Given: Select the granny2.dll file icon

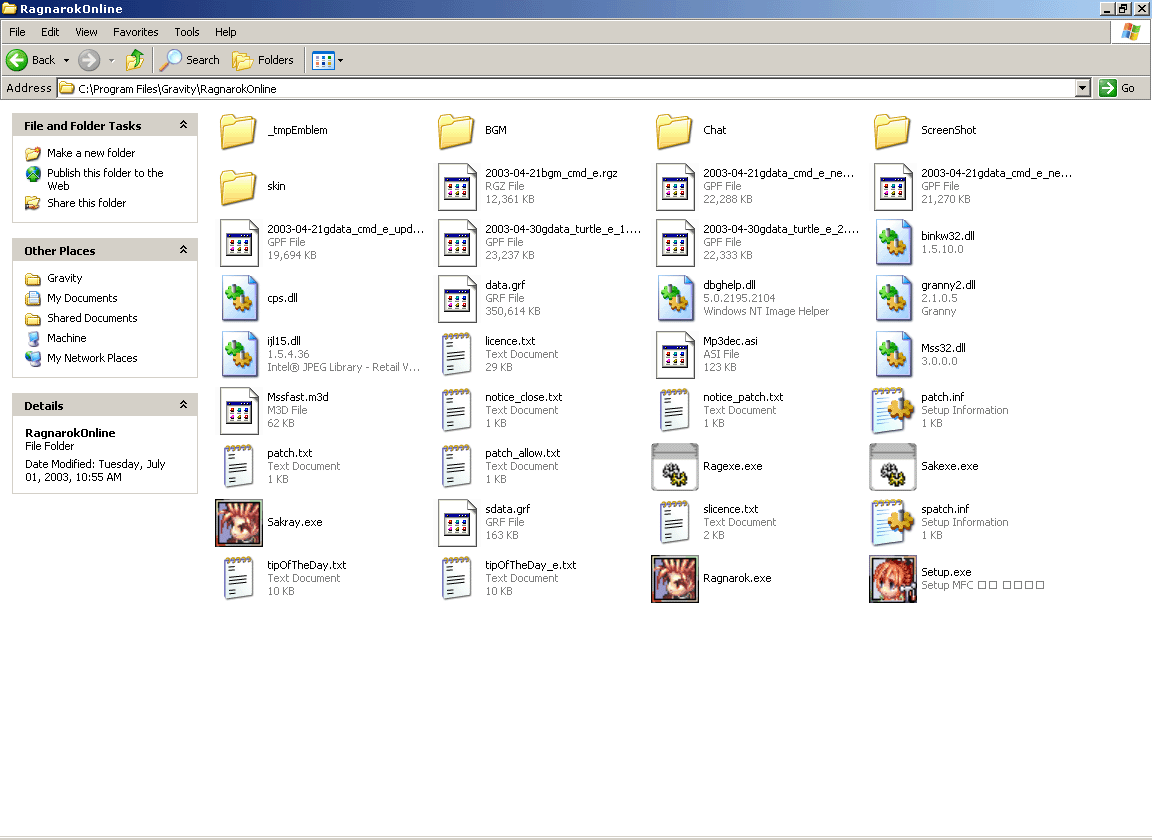Looking at the screenshot, I should (x=893, y=298).
